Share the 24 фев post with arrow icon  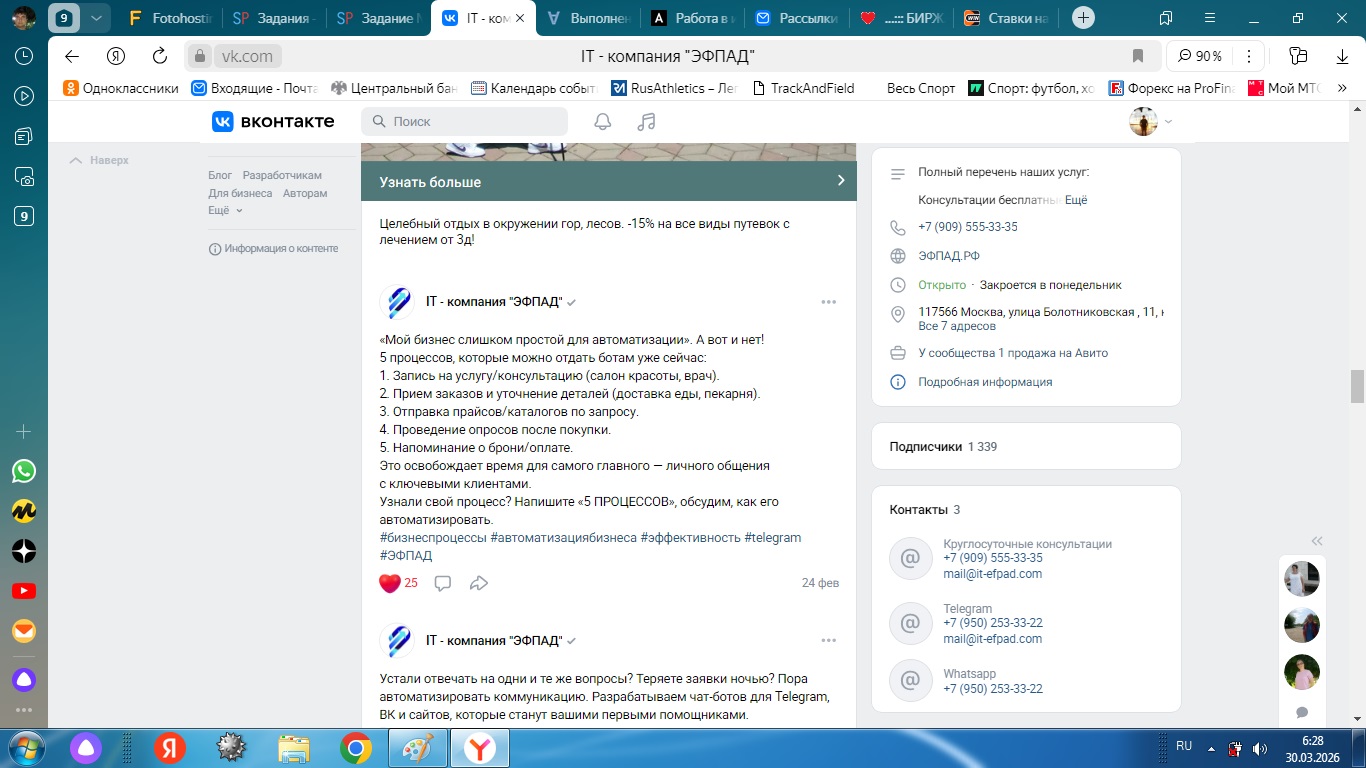tap(479, 583)
